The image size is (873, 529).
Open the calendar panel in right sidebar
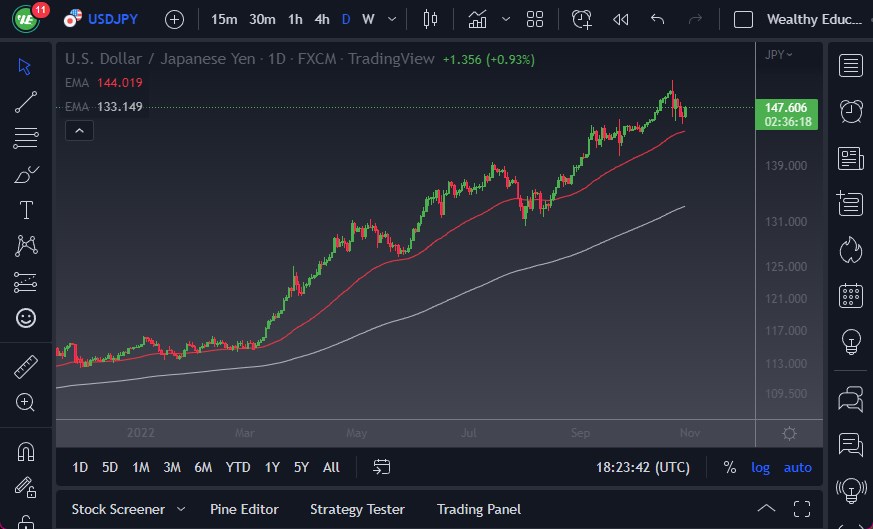(x=851, y=295)
